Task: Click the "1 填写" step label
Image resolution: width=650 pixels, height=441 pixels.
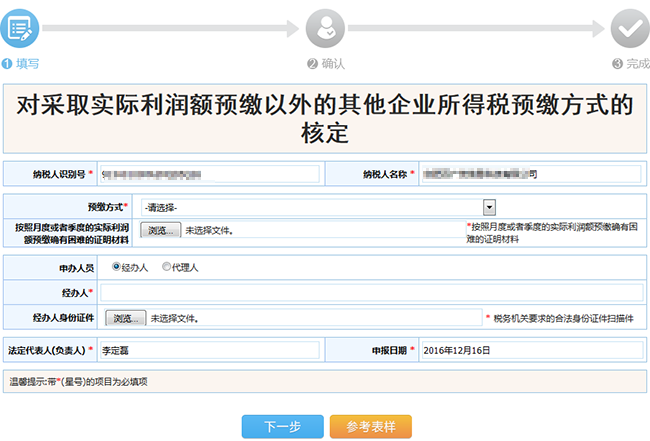Action: pyautogui.click(x=21, y=63)
